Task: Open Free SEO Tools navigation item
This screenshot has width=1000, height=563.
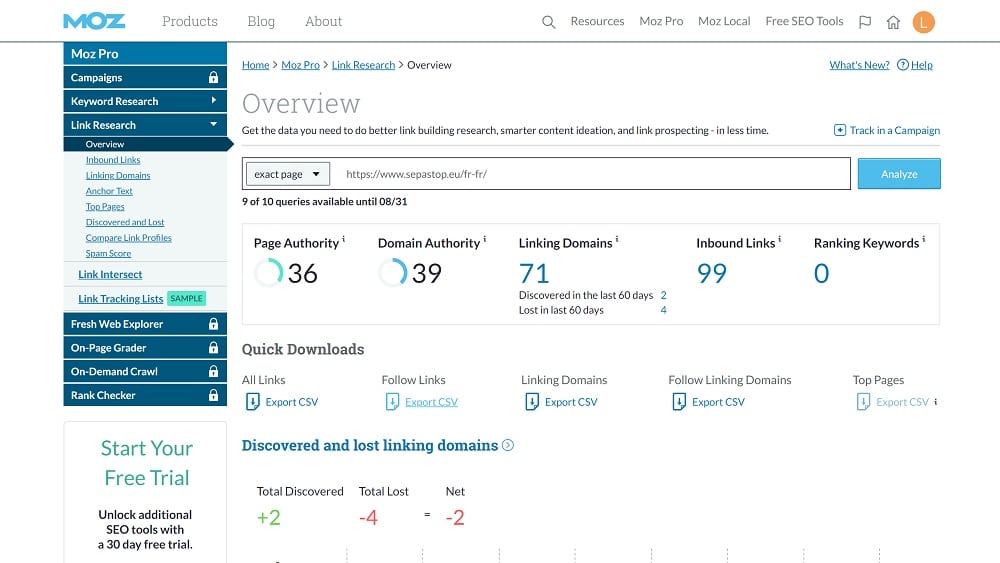Action: [x=804, y=21]
